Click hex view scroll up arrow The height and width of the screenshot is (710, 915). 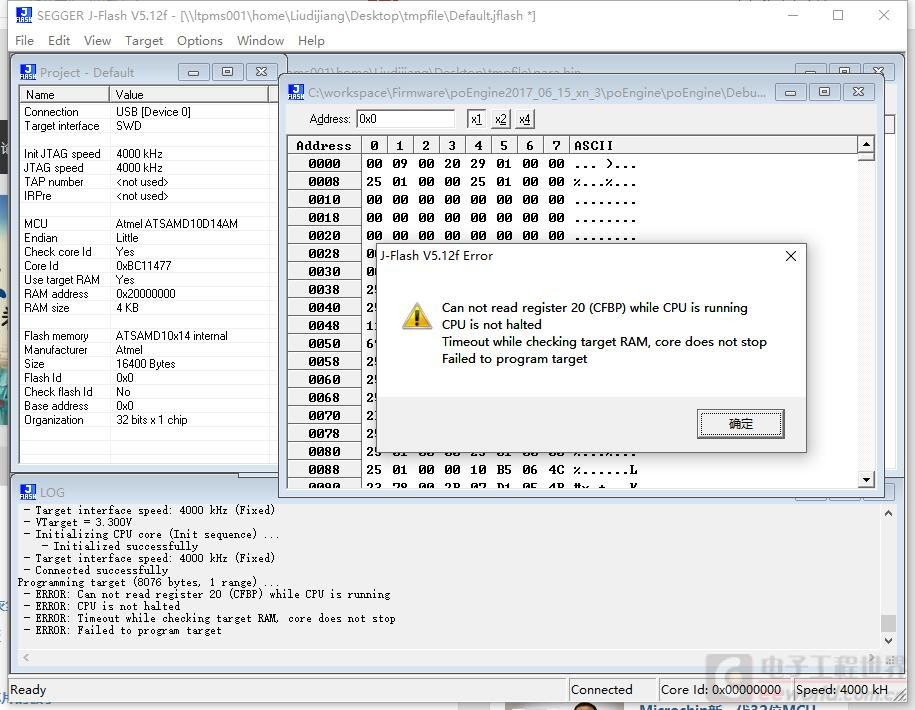[866, 144]
